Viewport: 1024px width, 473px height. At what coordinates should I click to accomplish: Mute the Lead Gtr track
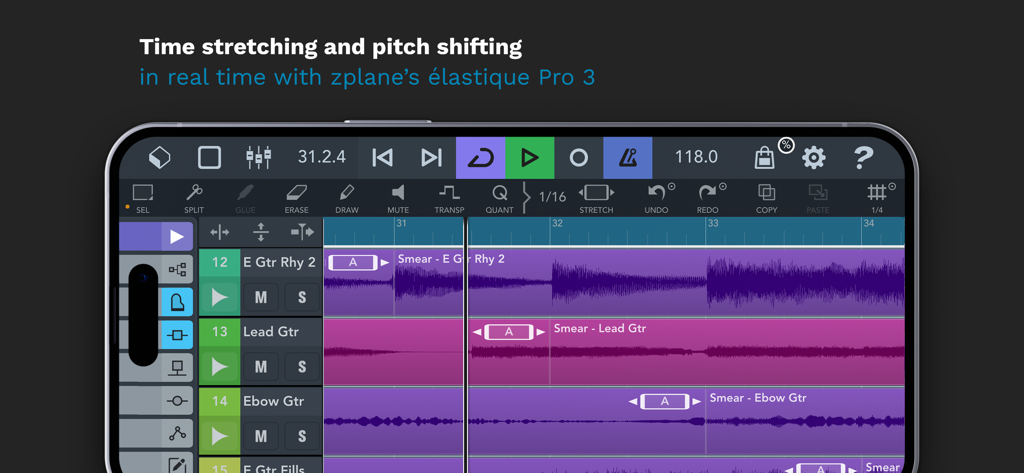click(261, 367)
